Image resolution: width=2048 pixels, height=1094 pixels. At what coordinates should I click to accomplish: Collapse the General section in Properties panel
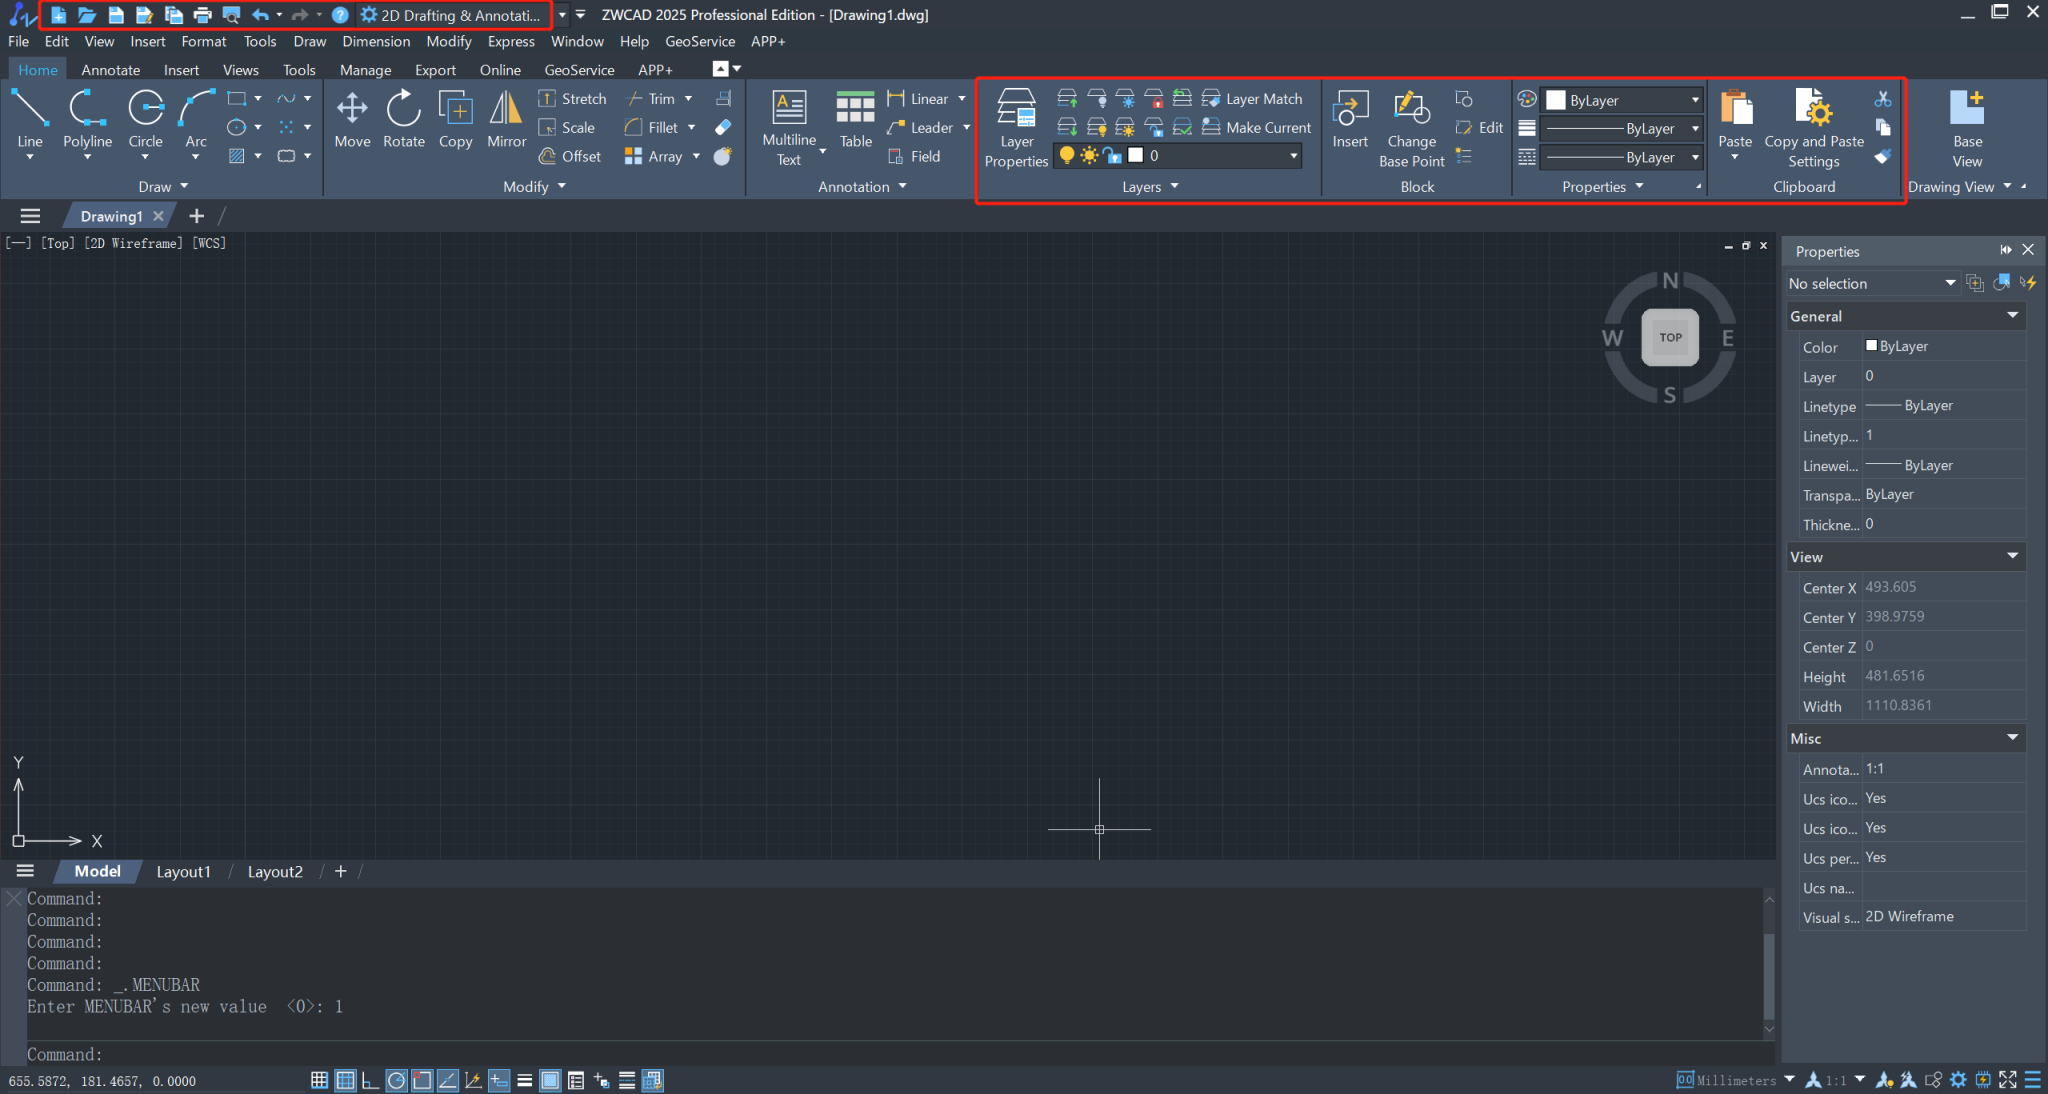tap(2012, 315)
